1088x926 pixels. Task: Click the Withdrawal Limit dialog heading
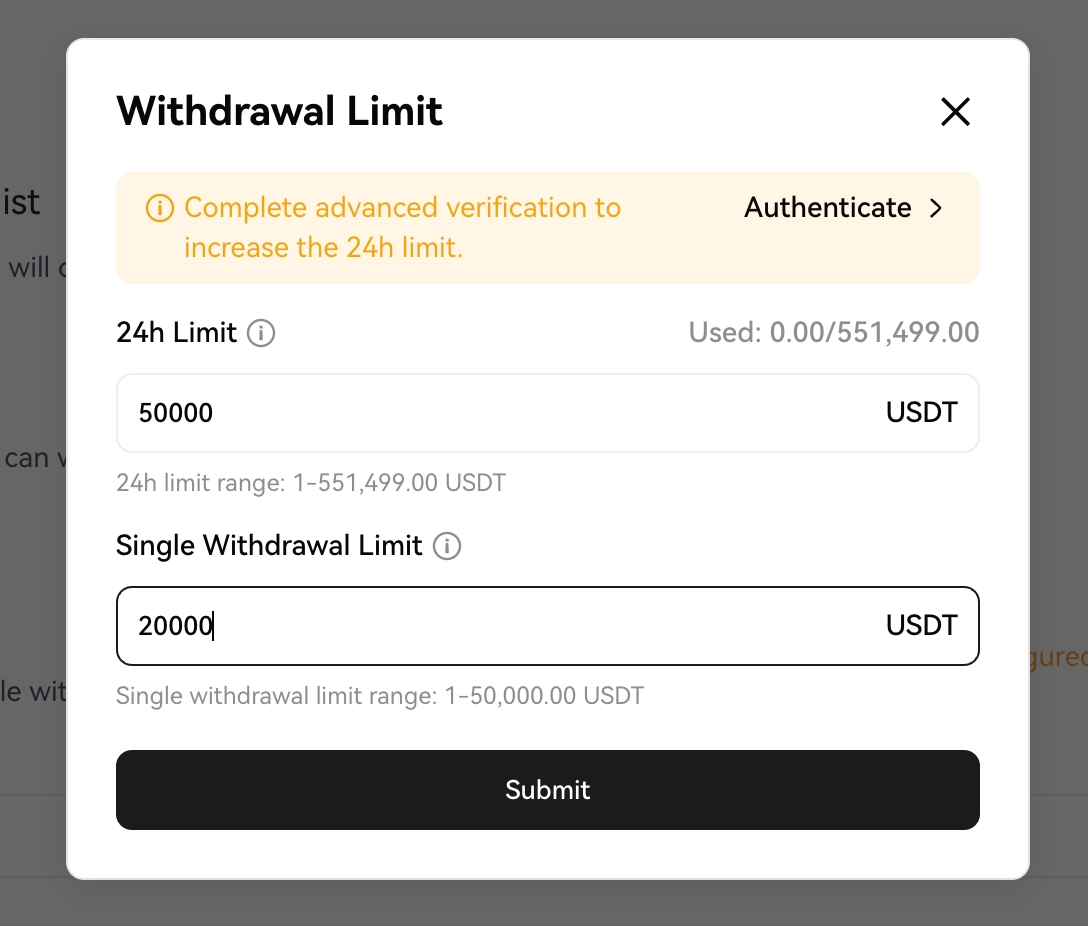tap(280, 111)
